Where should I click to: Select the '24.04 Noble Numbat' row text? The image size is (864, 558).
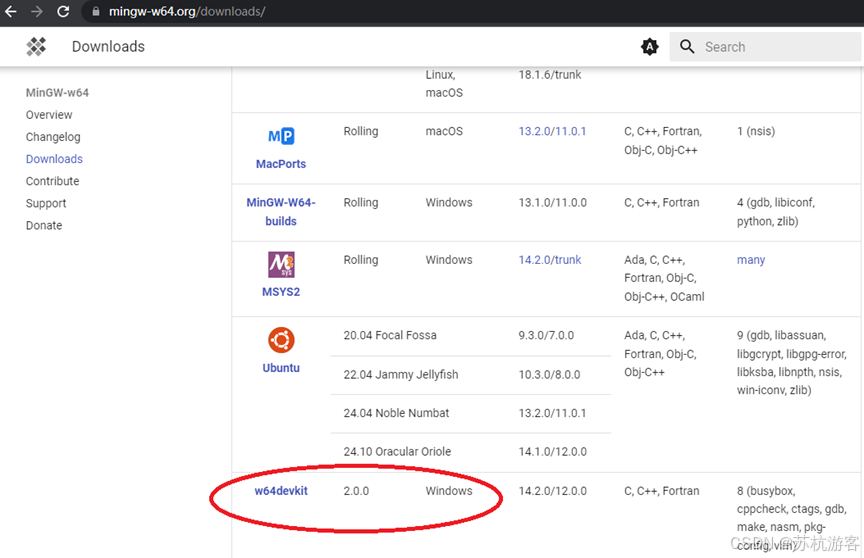pyautogui.click(x=396, y=413)
